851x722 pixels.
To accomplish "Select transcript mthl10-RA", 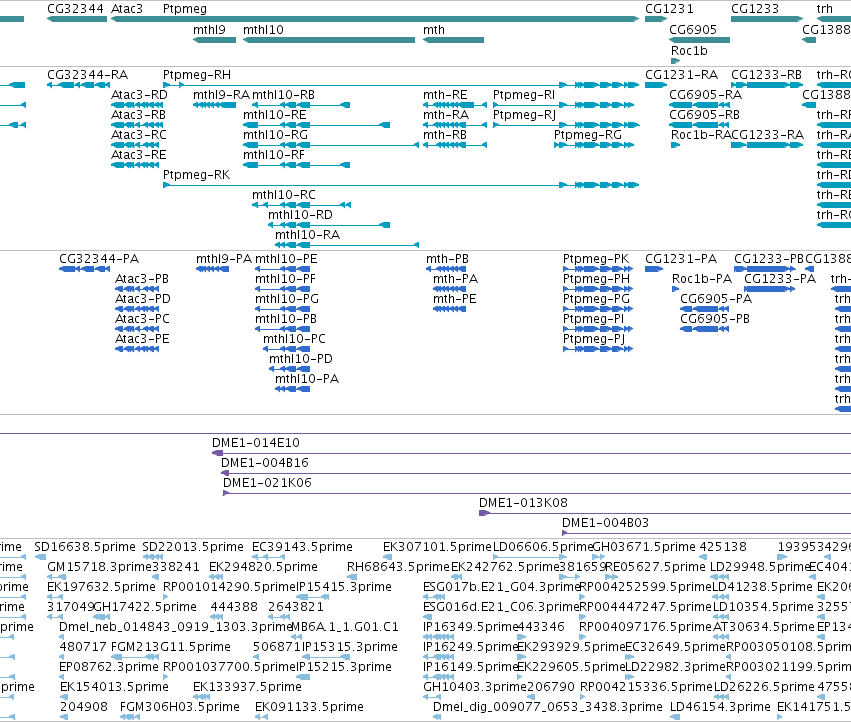I will [308, 235].
